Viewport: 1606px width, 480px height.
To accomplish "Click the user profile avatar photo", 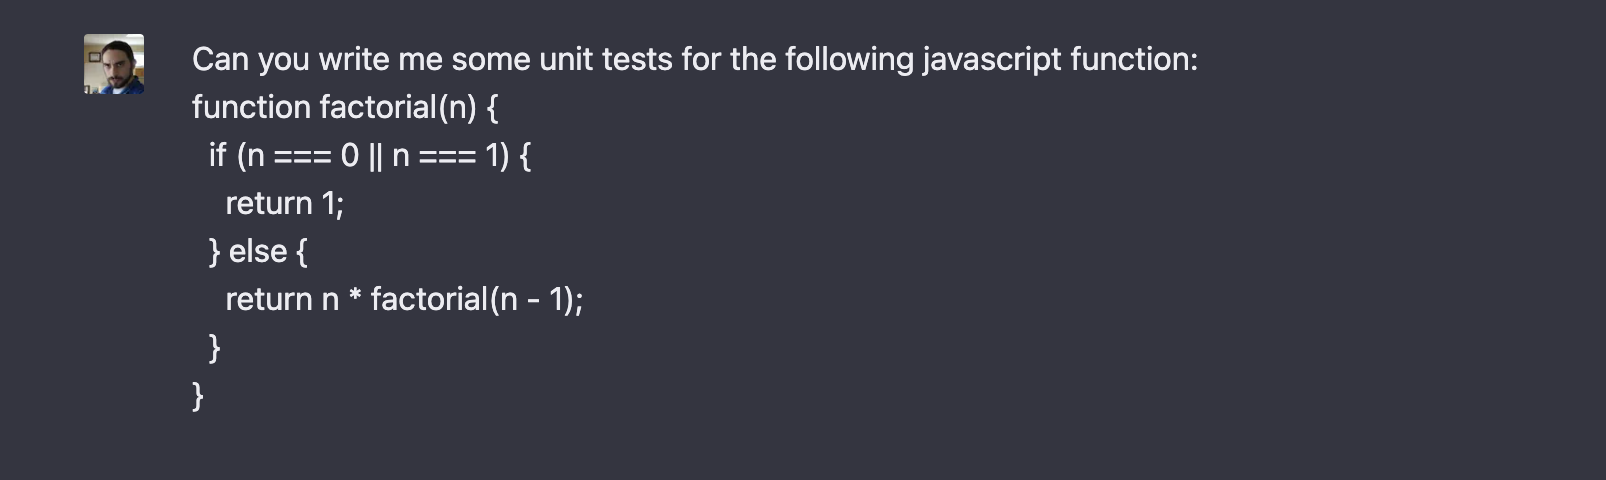I will (113, 64).
